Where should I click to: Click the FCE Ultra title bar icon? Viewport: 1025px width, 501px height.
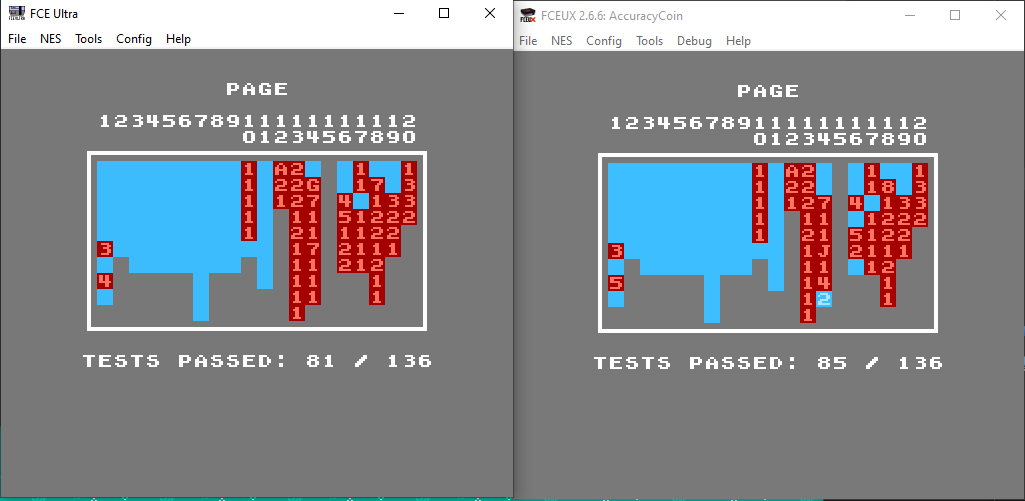point(16,14)
